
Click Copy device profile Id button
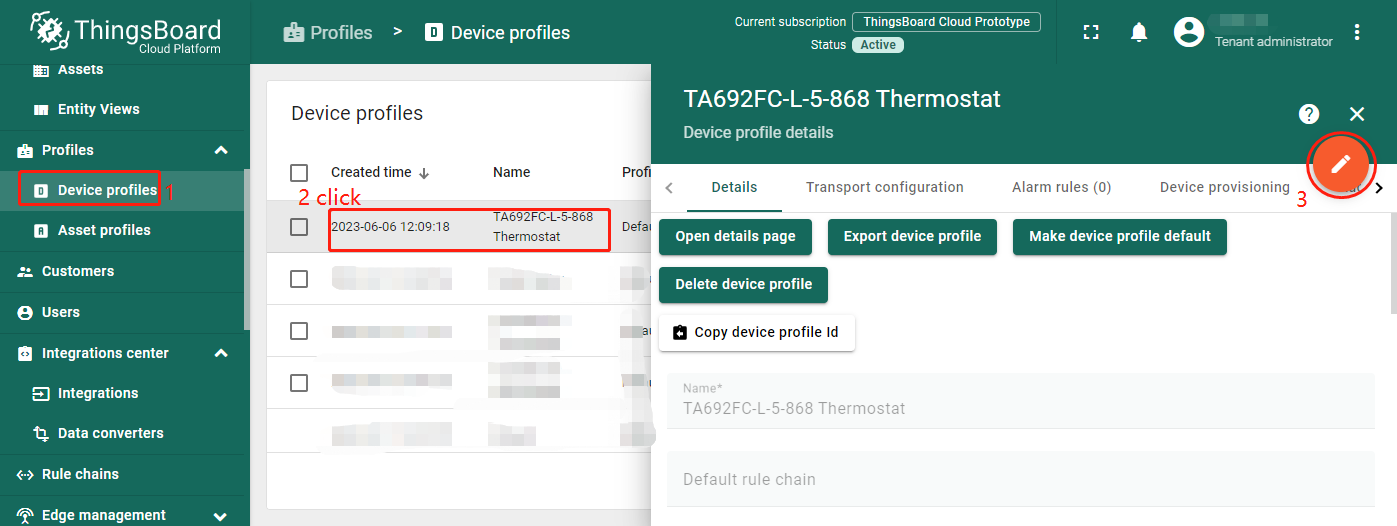point(757,332)
